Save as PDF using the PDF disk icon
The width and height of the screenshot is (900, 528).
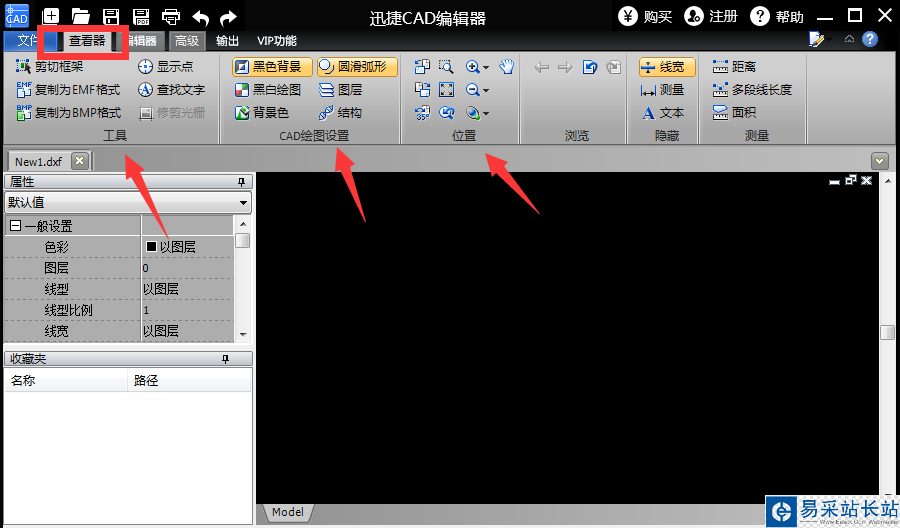click(141, 16)
